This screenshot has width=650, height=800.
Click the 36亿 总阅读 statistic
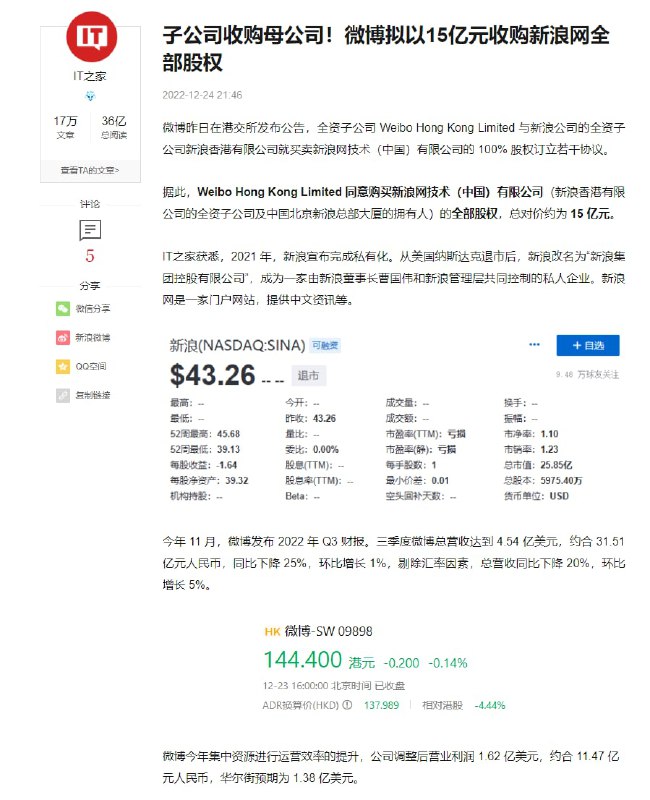(114, 127)
